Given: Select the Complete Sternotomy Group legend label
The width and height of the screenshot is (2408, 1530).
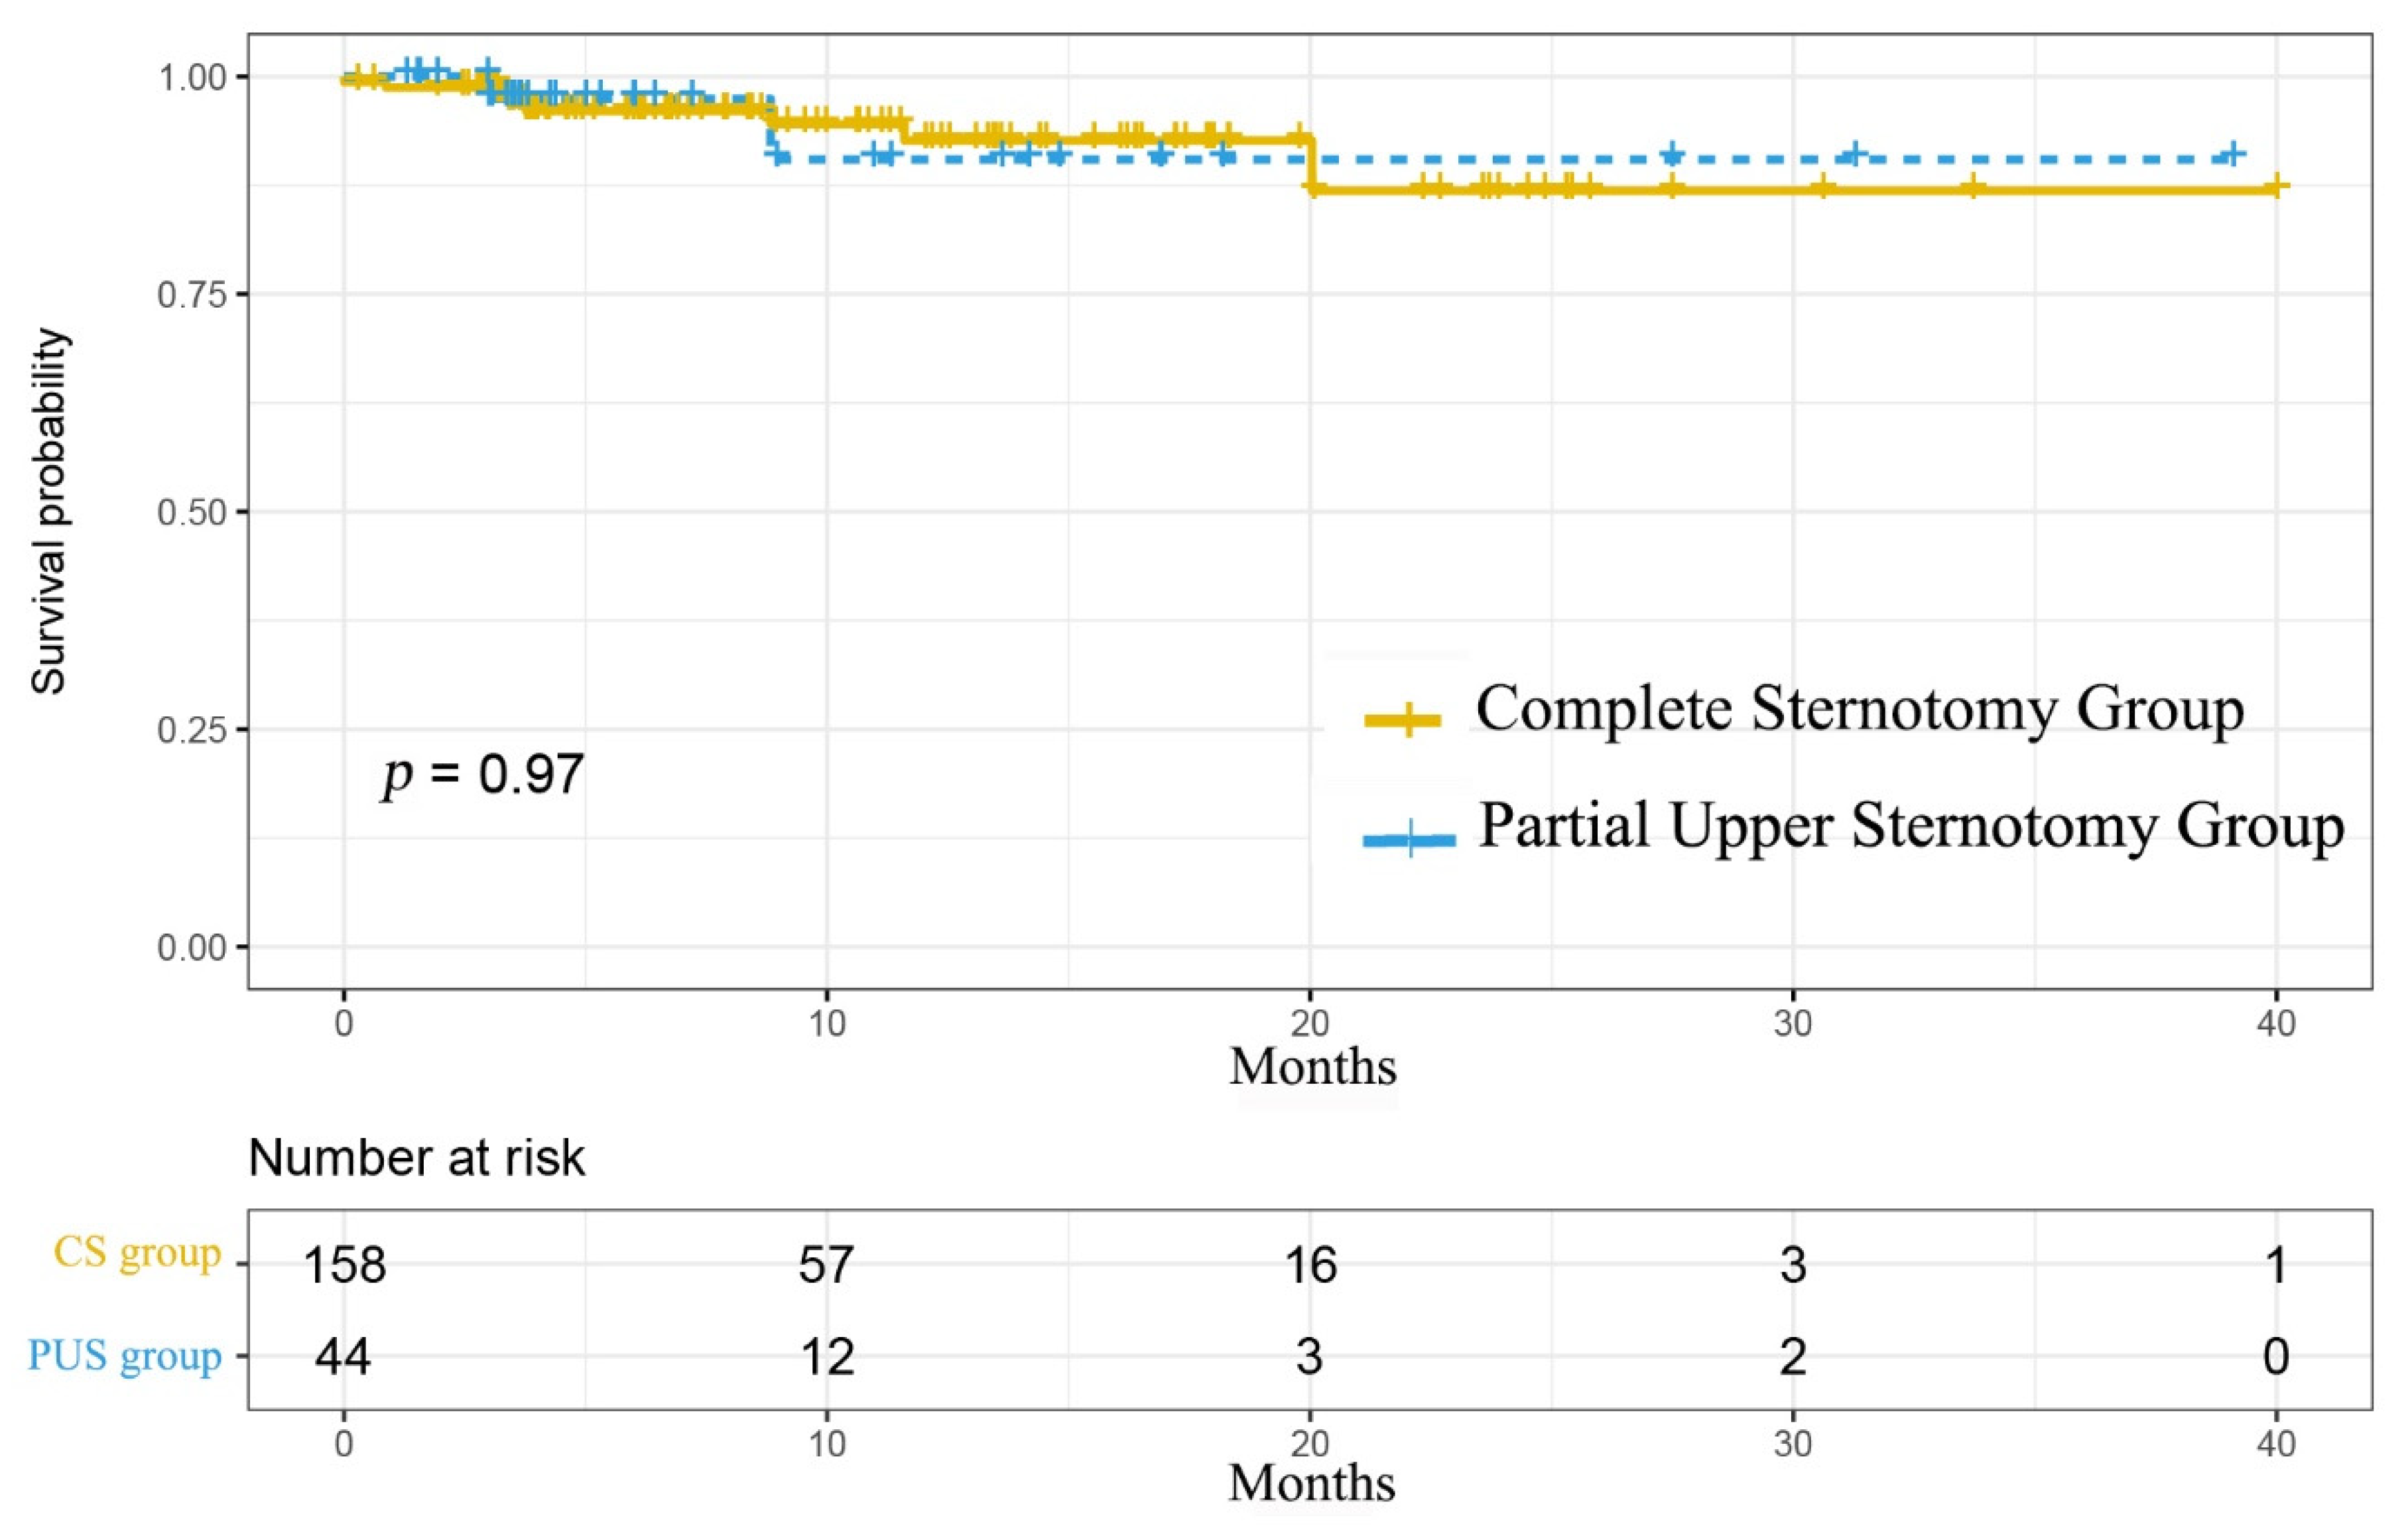Looking at the screenshot, I should [1859, 710].
